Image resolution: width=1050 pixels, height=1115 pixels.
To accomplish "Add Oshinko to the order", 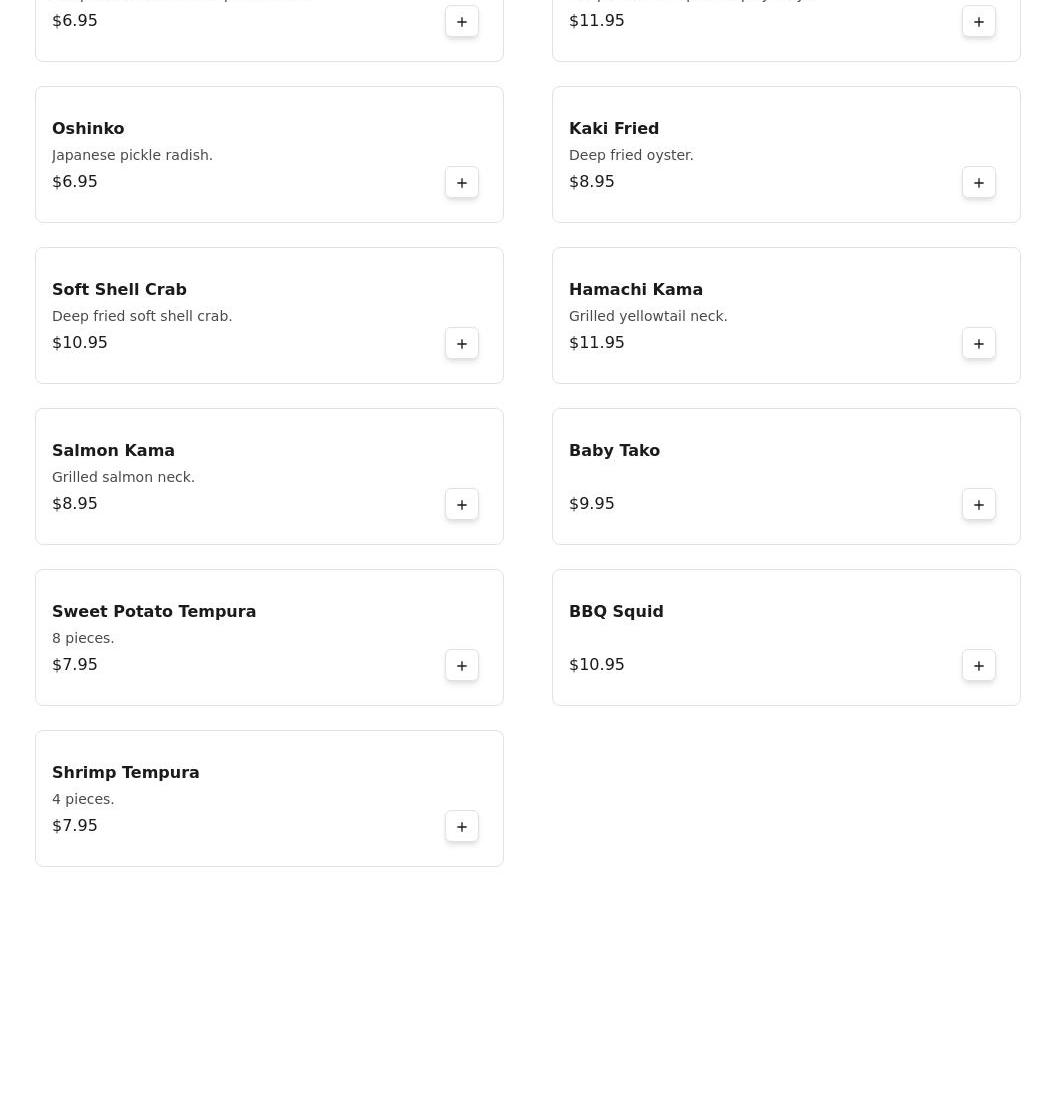I will [462, 183].
